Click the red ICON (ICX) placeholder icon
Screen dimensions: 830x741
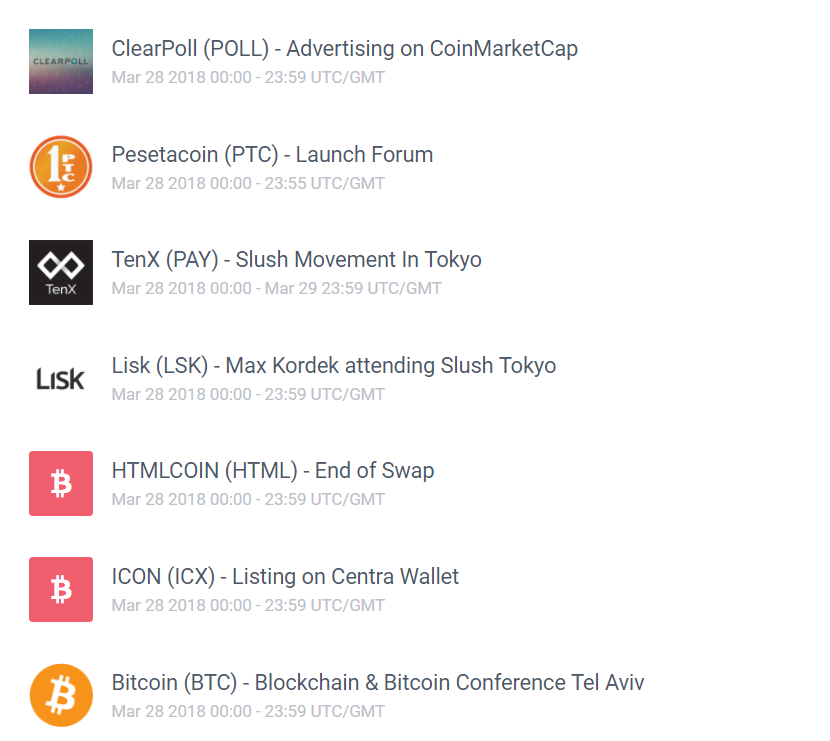pos(61,589)
